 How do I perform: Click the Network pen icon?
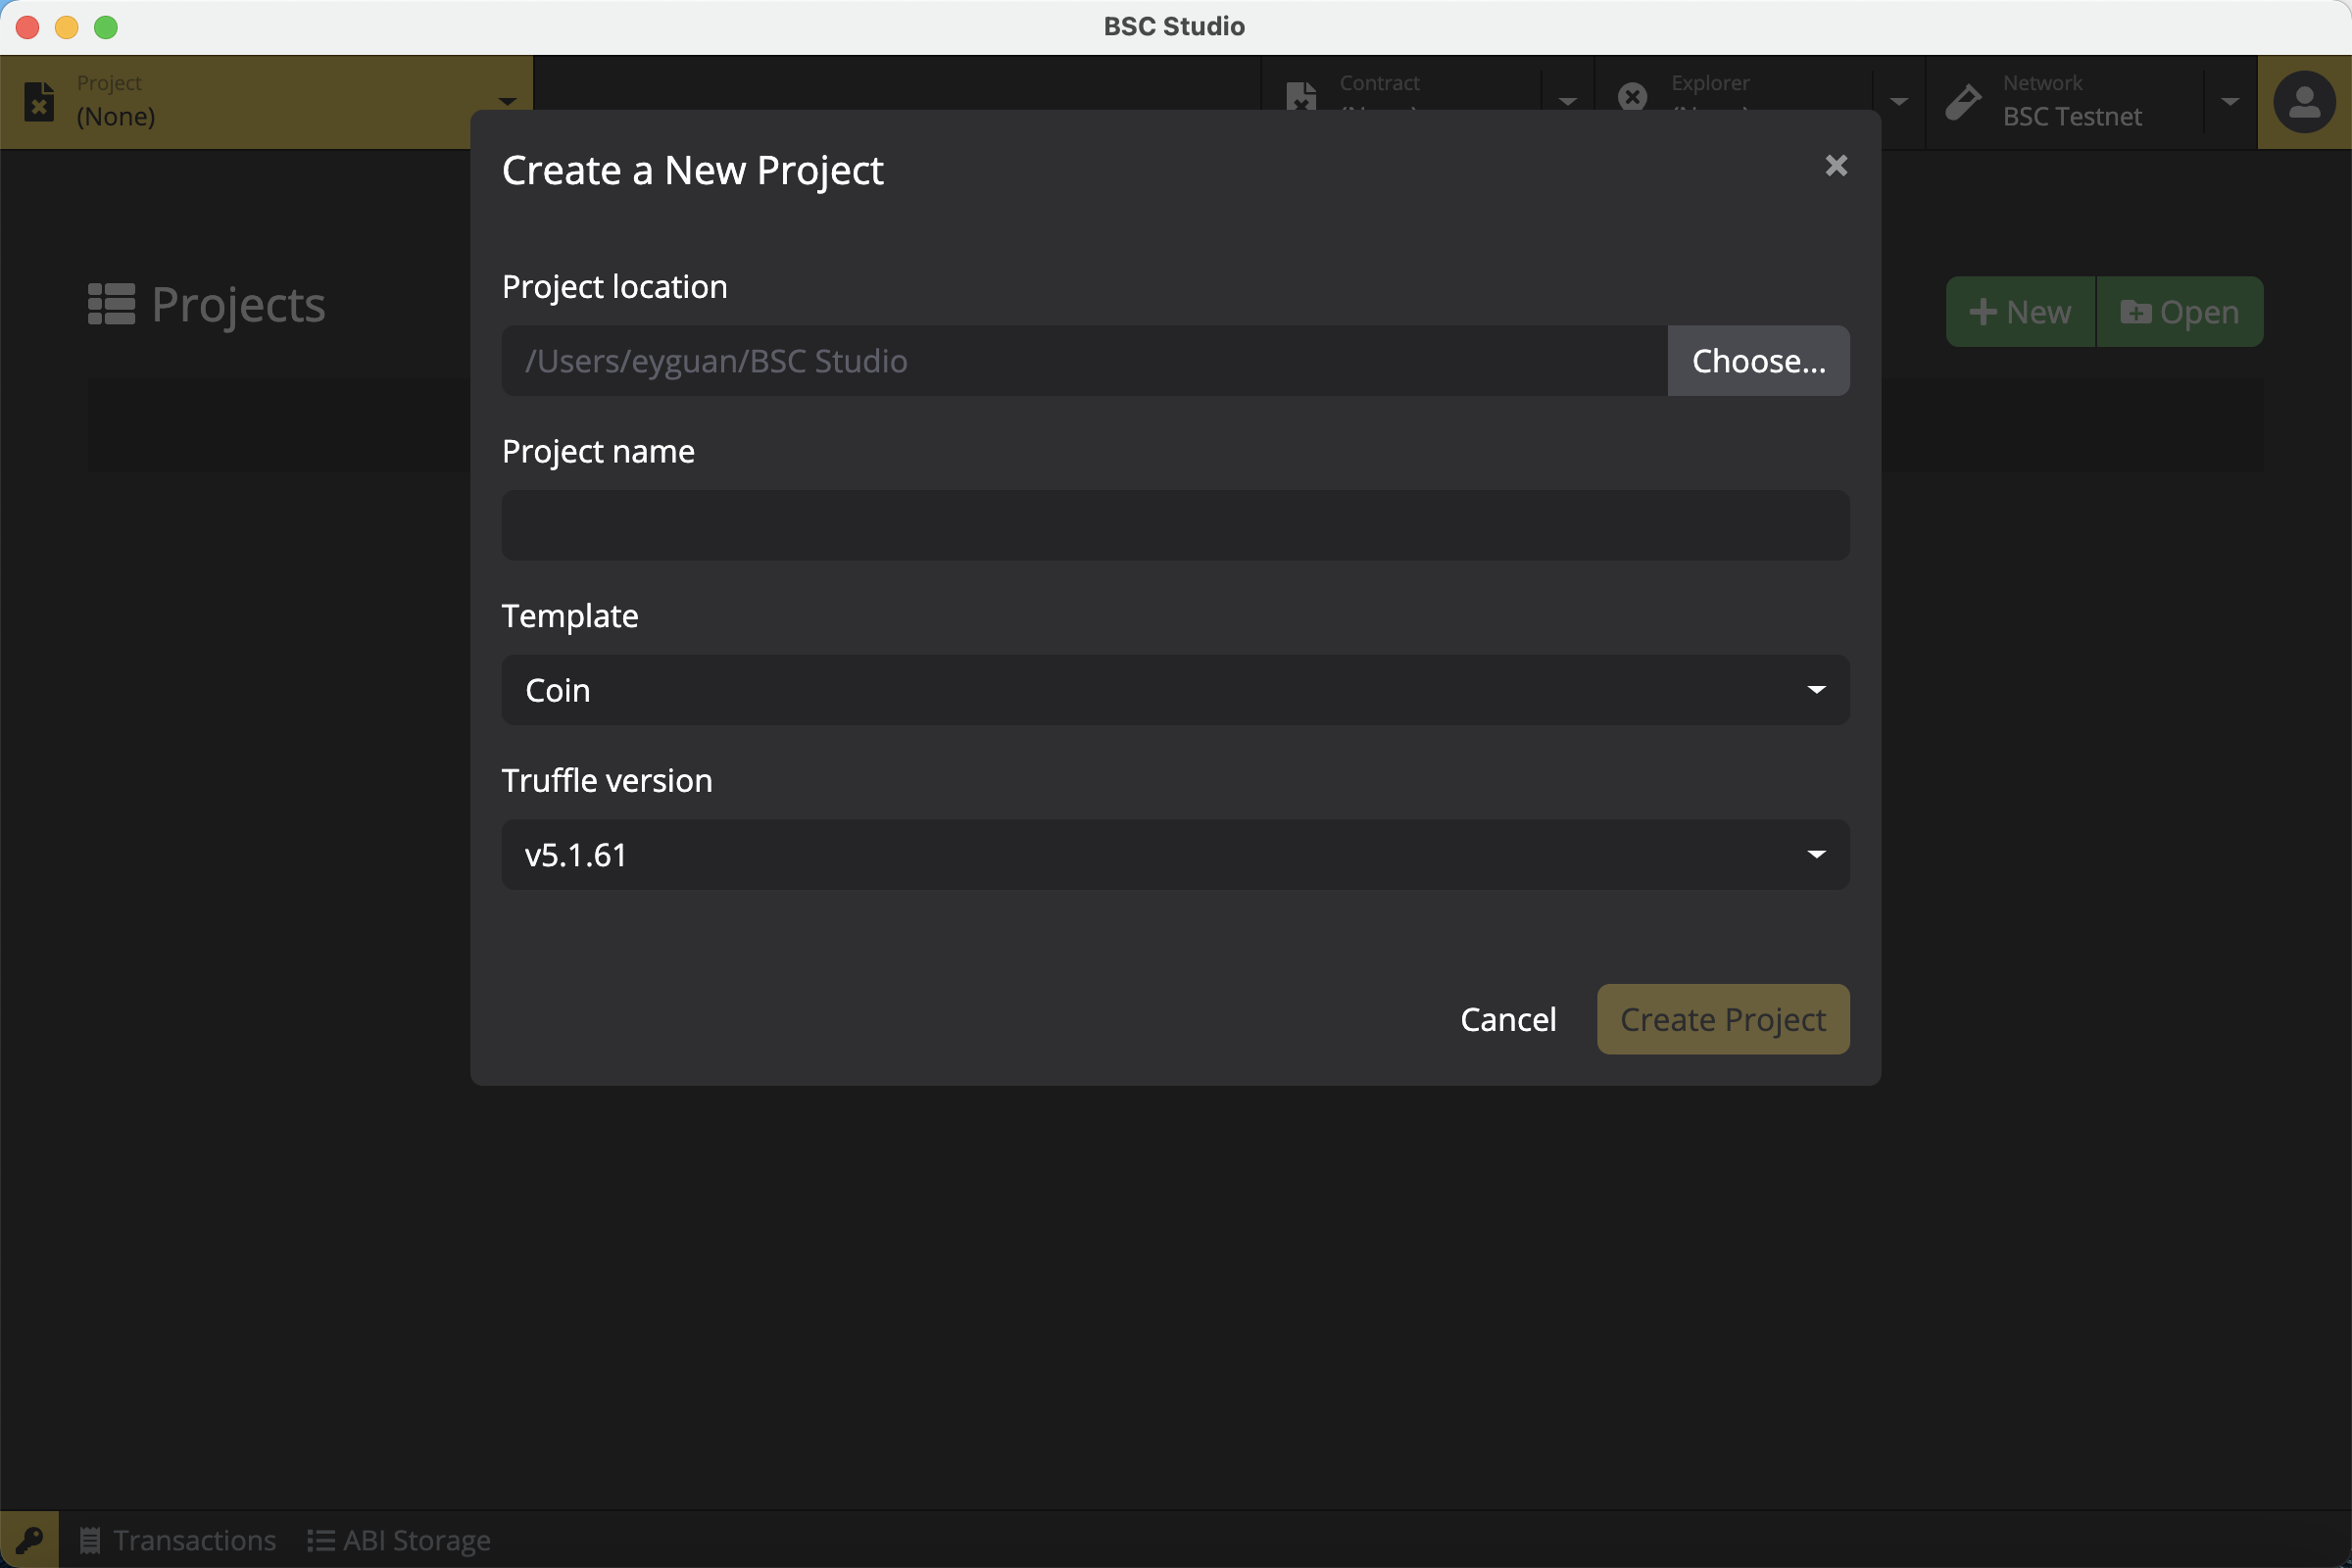(1963, 101)
